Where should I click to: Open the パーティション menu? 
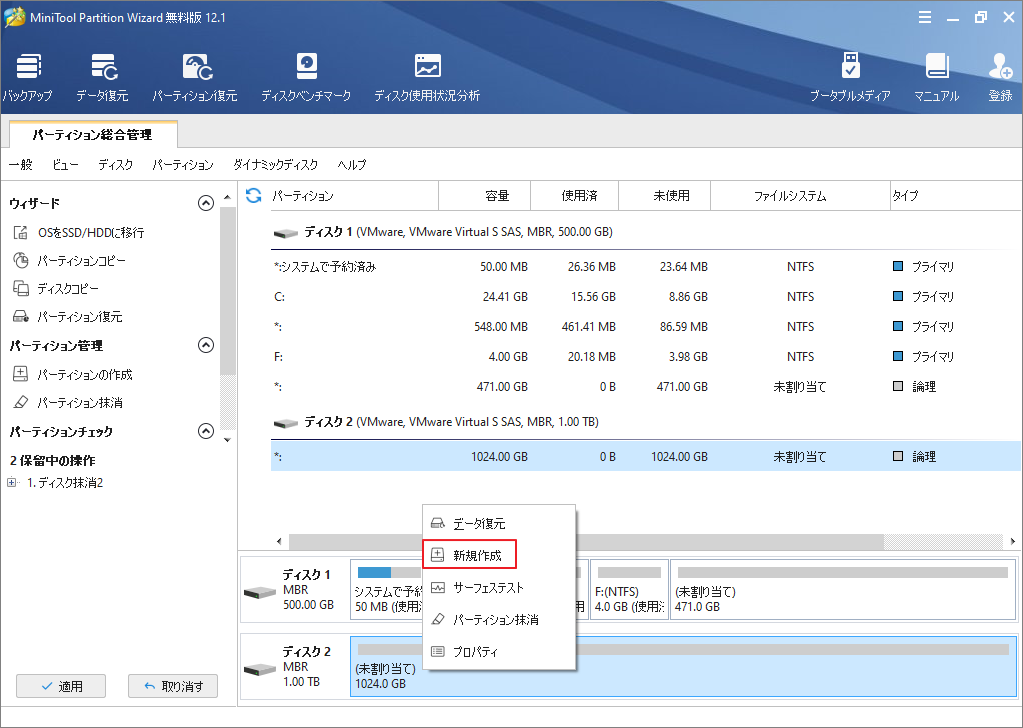183,164
